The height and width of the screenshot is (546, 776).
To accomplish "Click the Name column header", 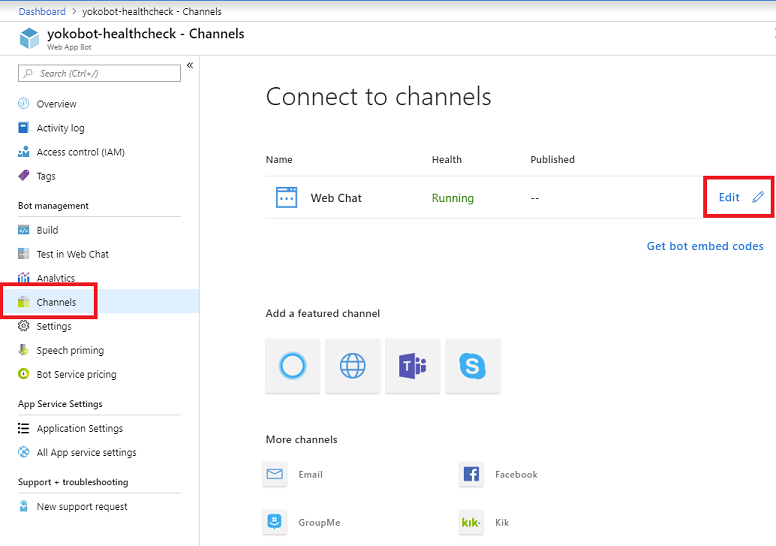I will tap(279, 159).
